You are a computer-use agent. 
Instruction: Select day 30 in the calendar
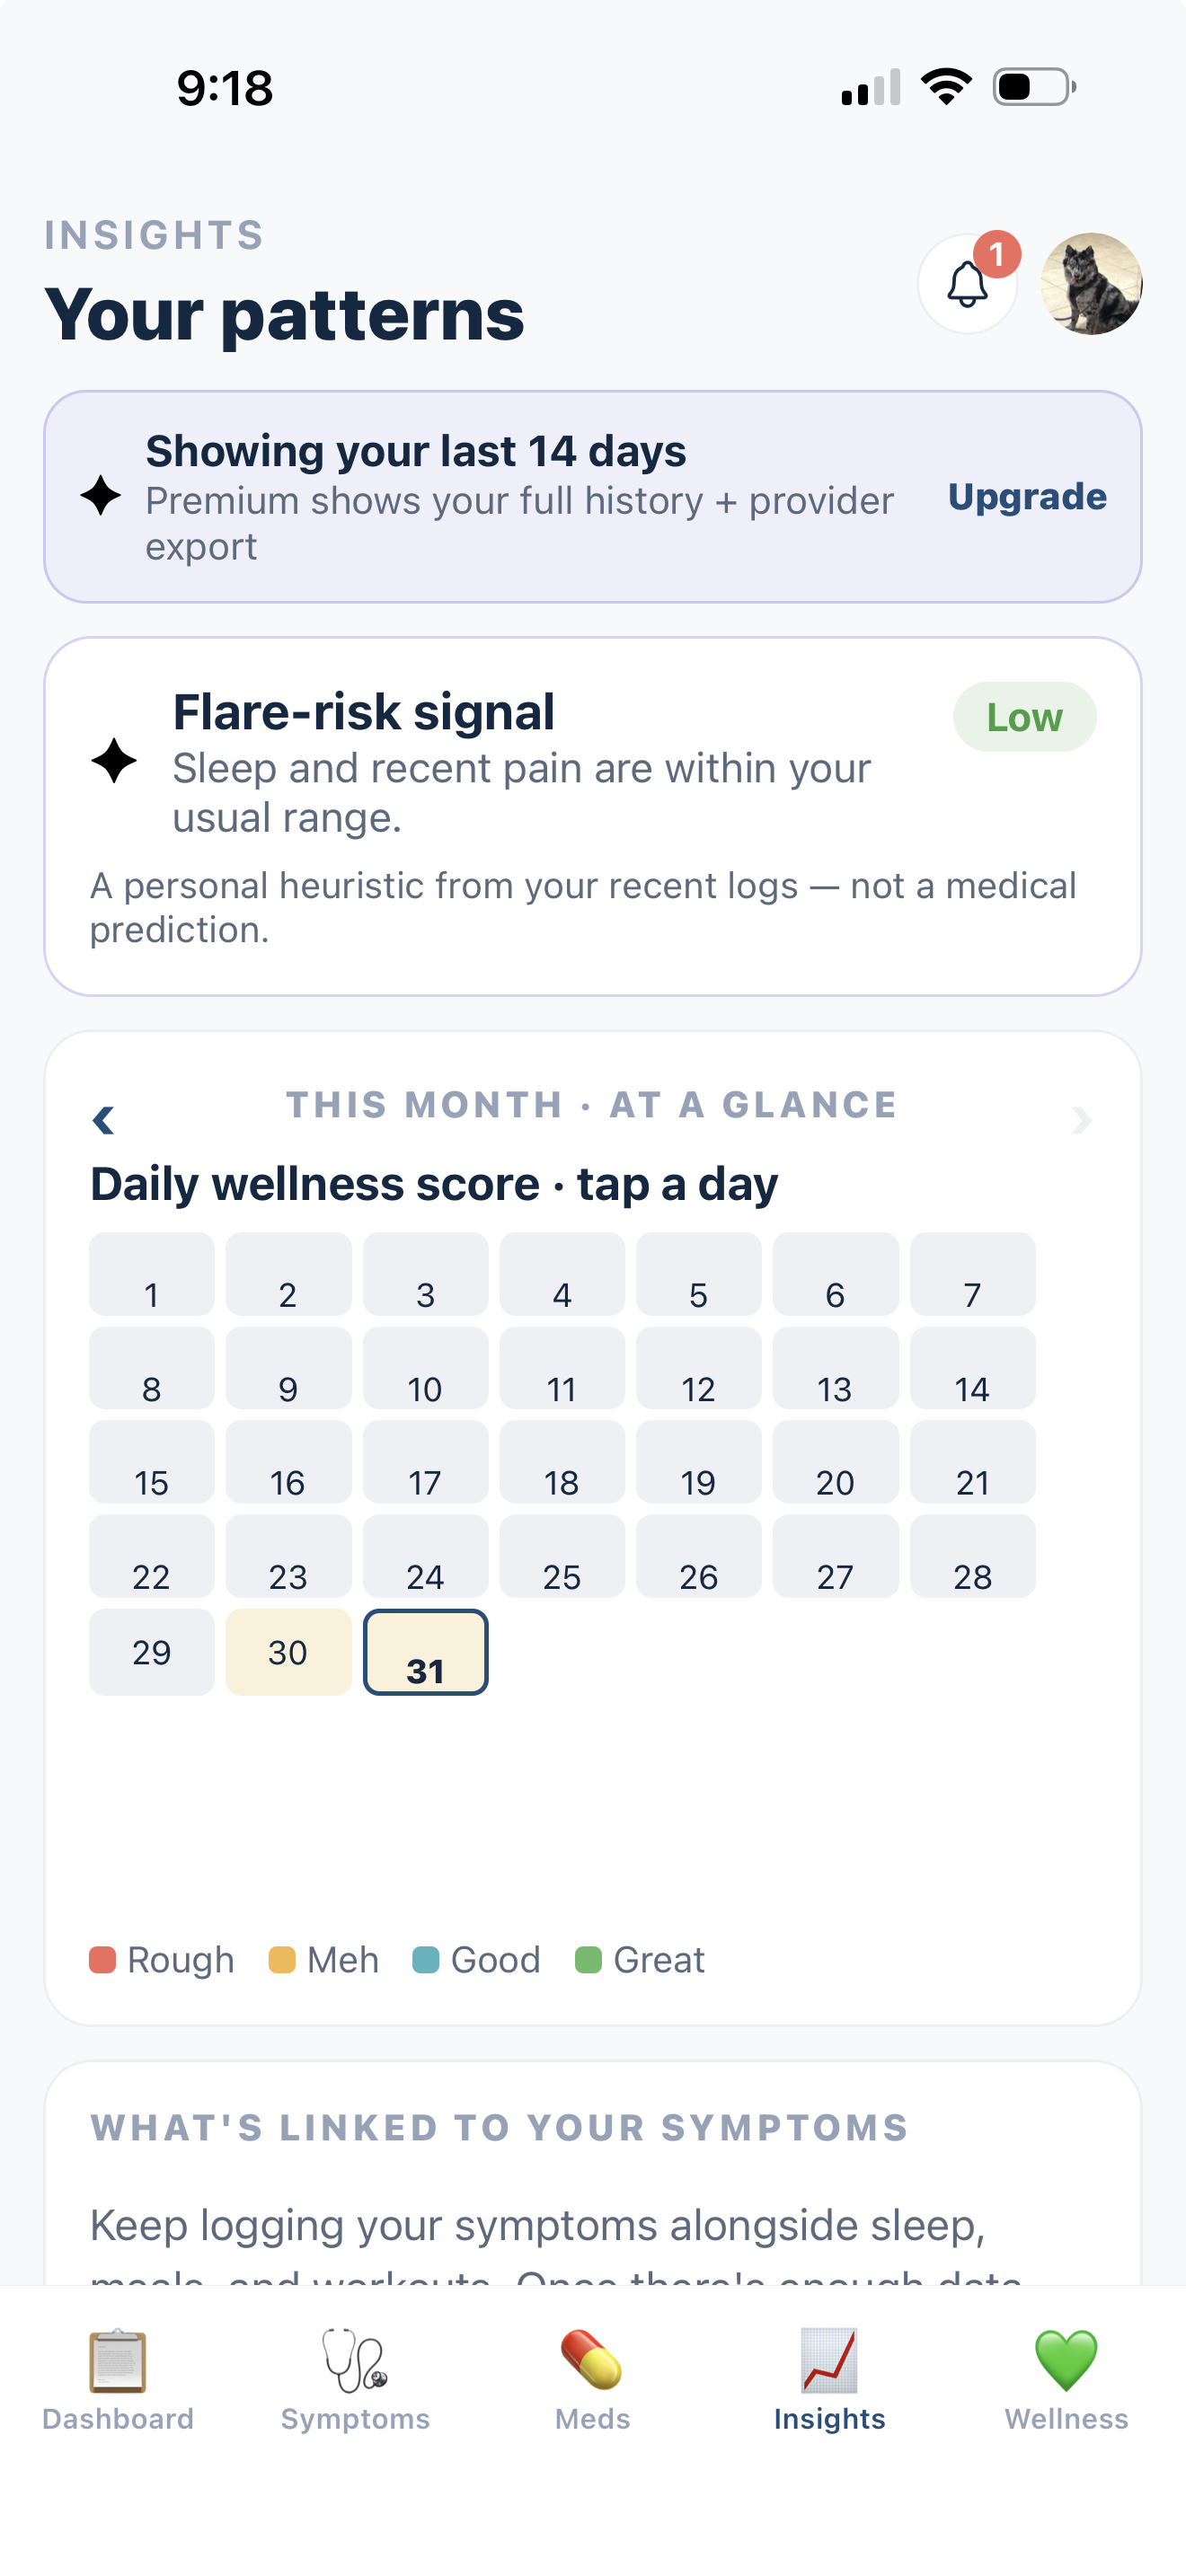coord(288,1652)
